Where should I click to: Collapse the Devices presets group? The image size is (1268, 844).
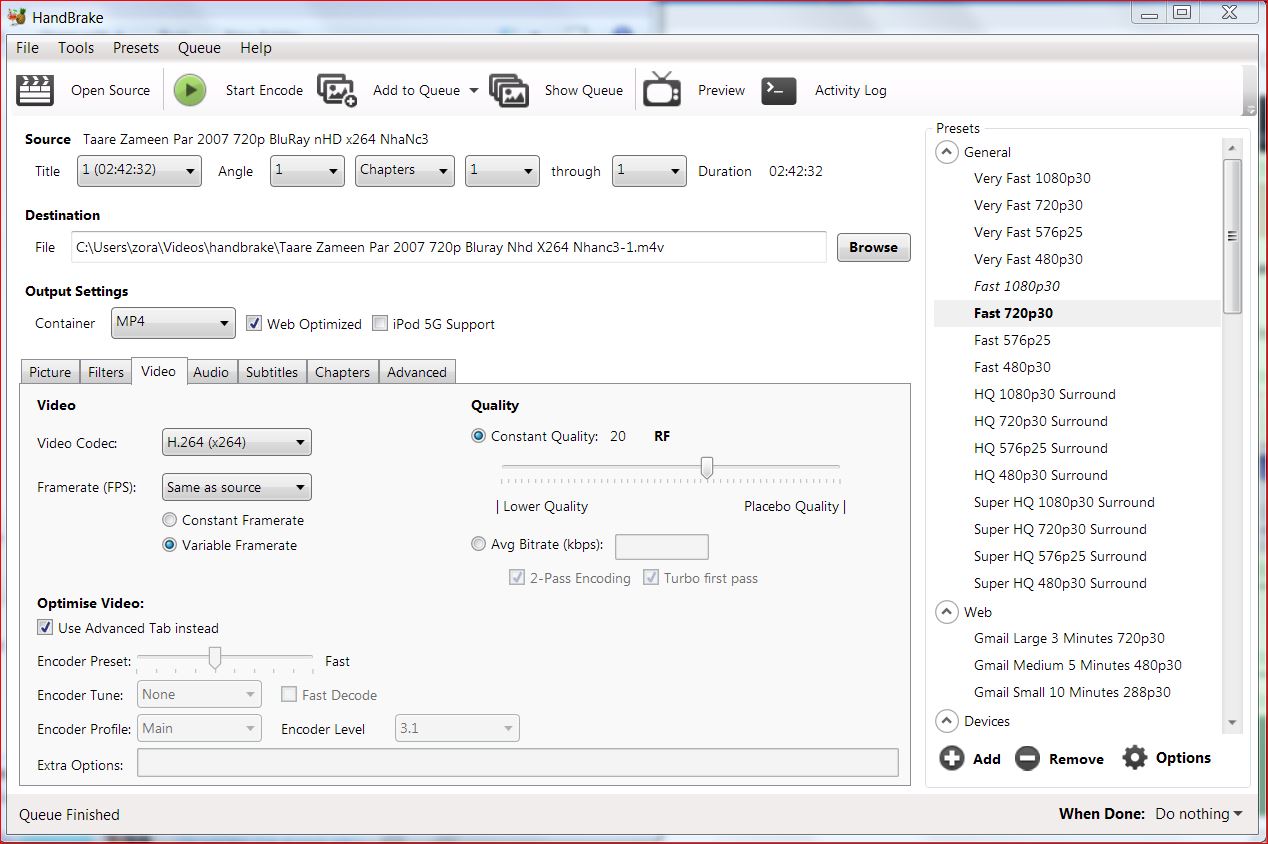tap(945, 720)
